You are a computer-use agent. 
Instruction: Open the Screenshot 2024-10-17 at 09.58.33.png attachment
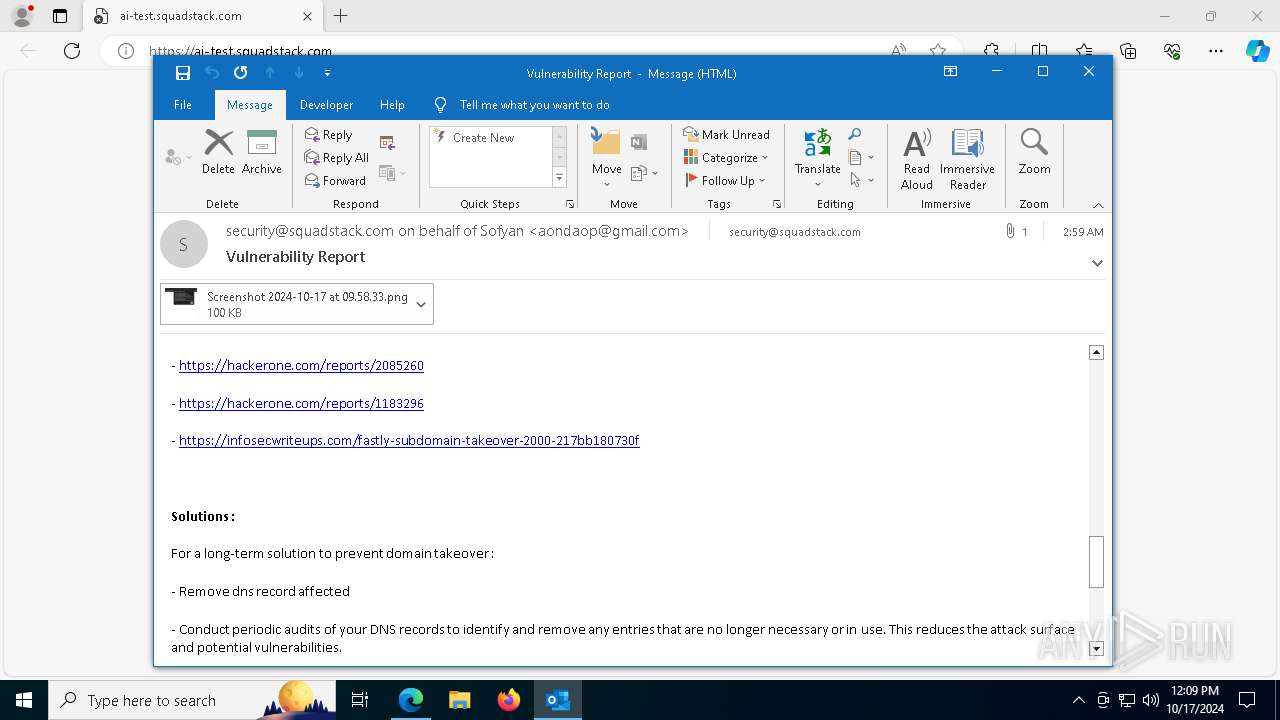point(287,305)
